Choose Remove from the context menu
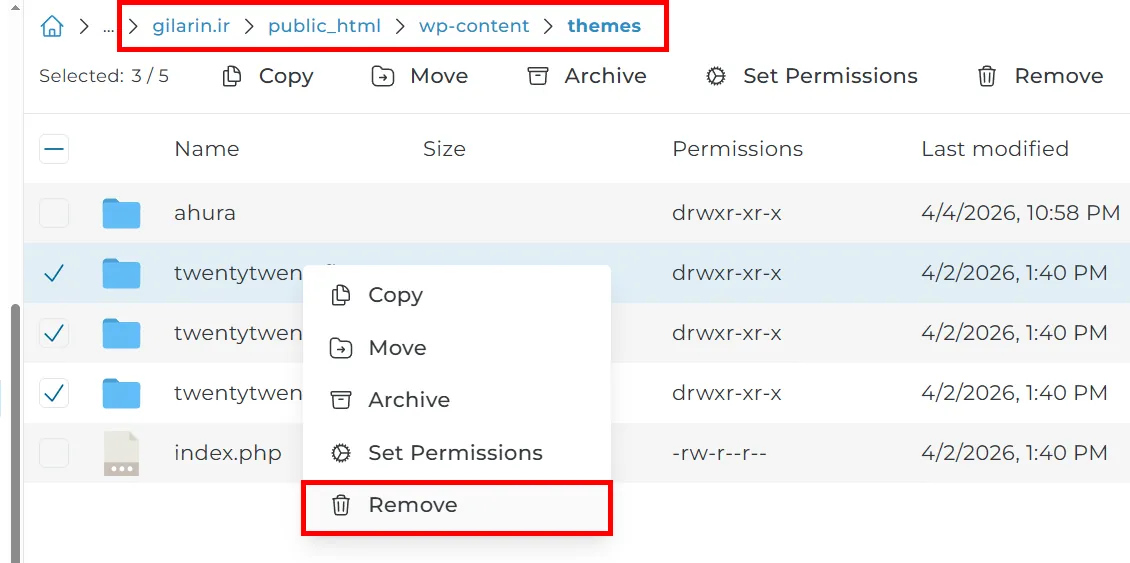The image size is (1130, 563). (456, 505)
